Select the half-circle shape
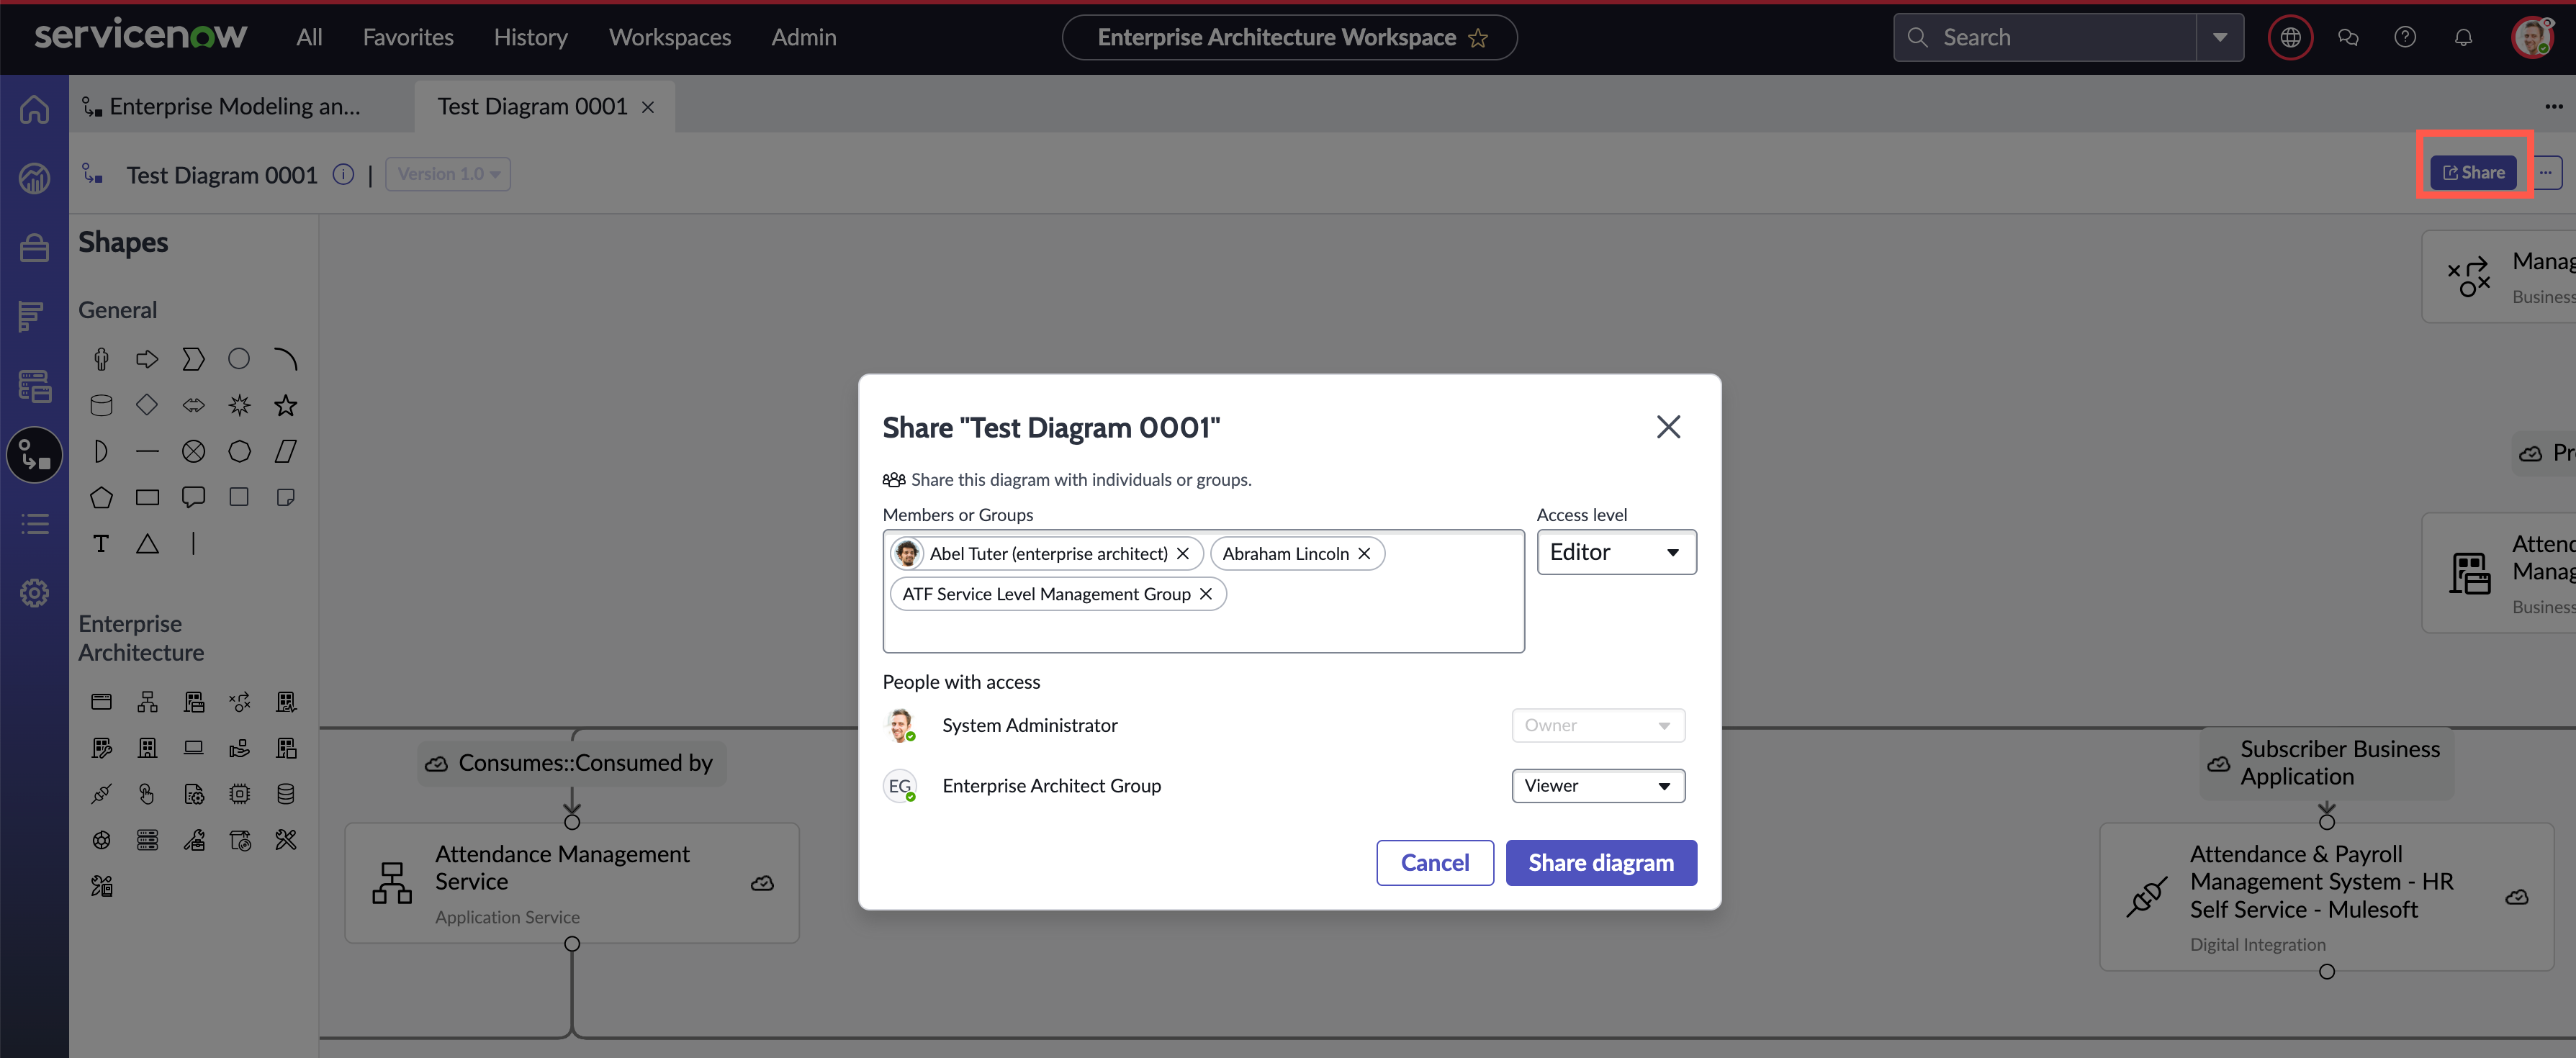The height and width of the screenshot is (1058, 2576). (x=101, y=451)
